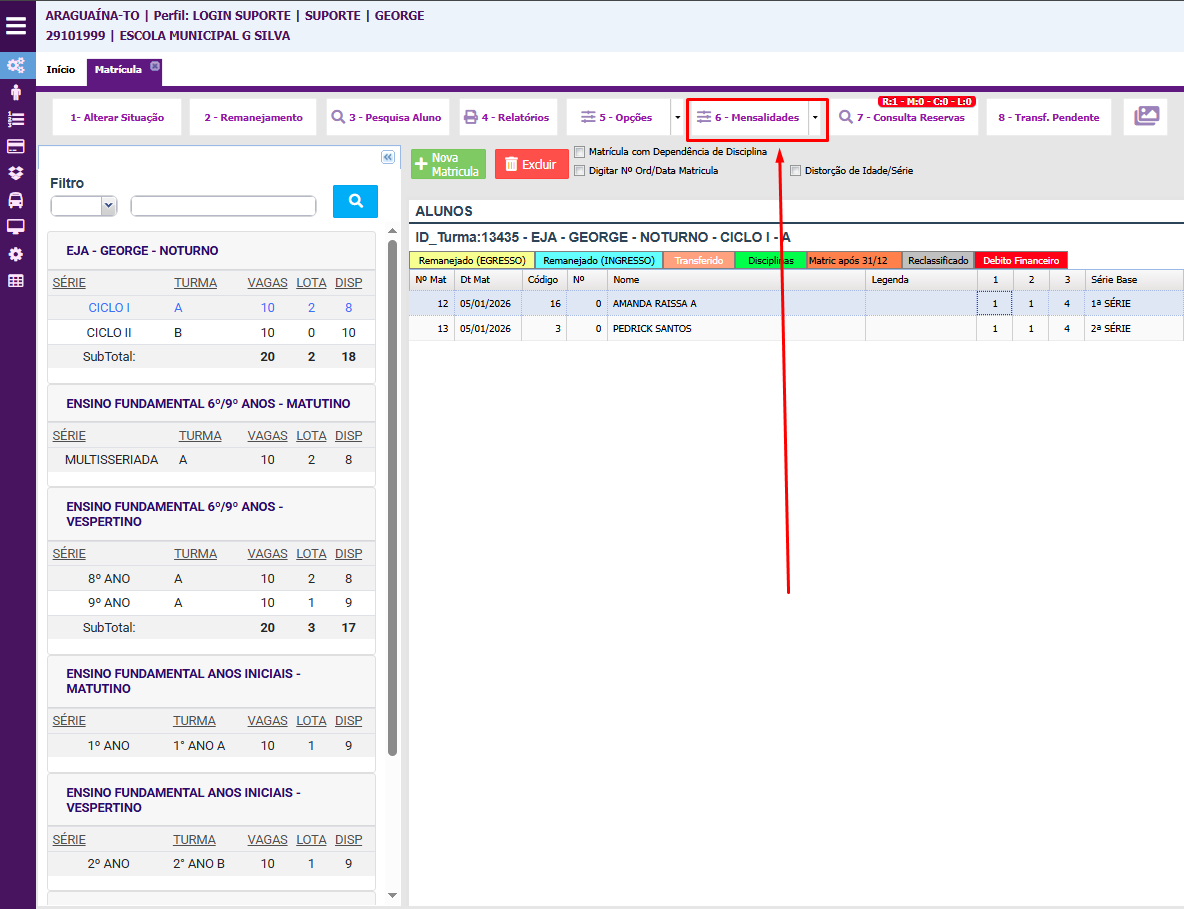1184x909 pixels.
Task: Click the blue filter search button
Action: [355, 201]
